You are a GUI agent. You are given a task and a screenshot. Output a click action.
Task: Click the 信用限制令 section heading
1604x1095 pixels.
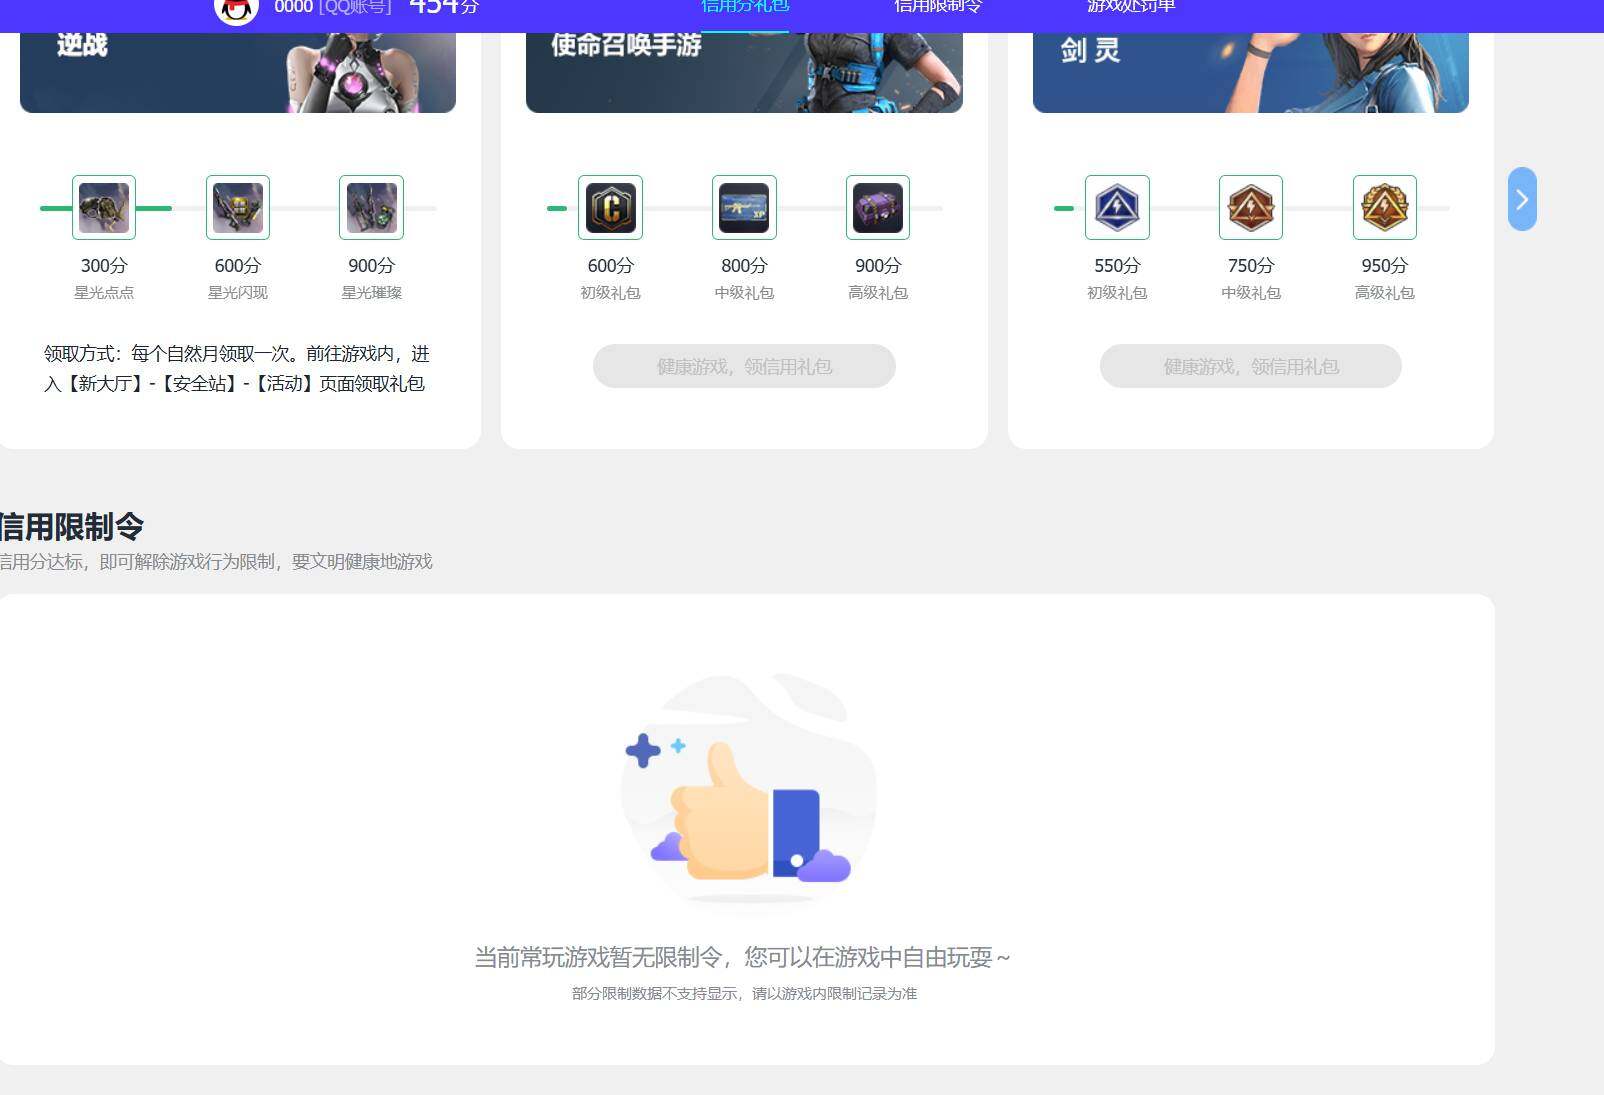72,526
